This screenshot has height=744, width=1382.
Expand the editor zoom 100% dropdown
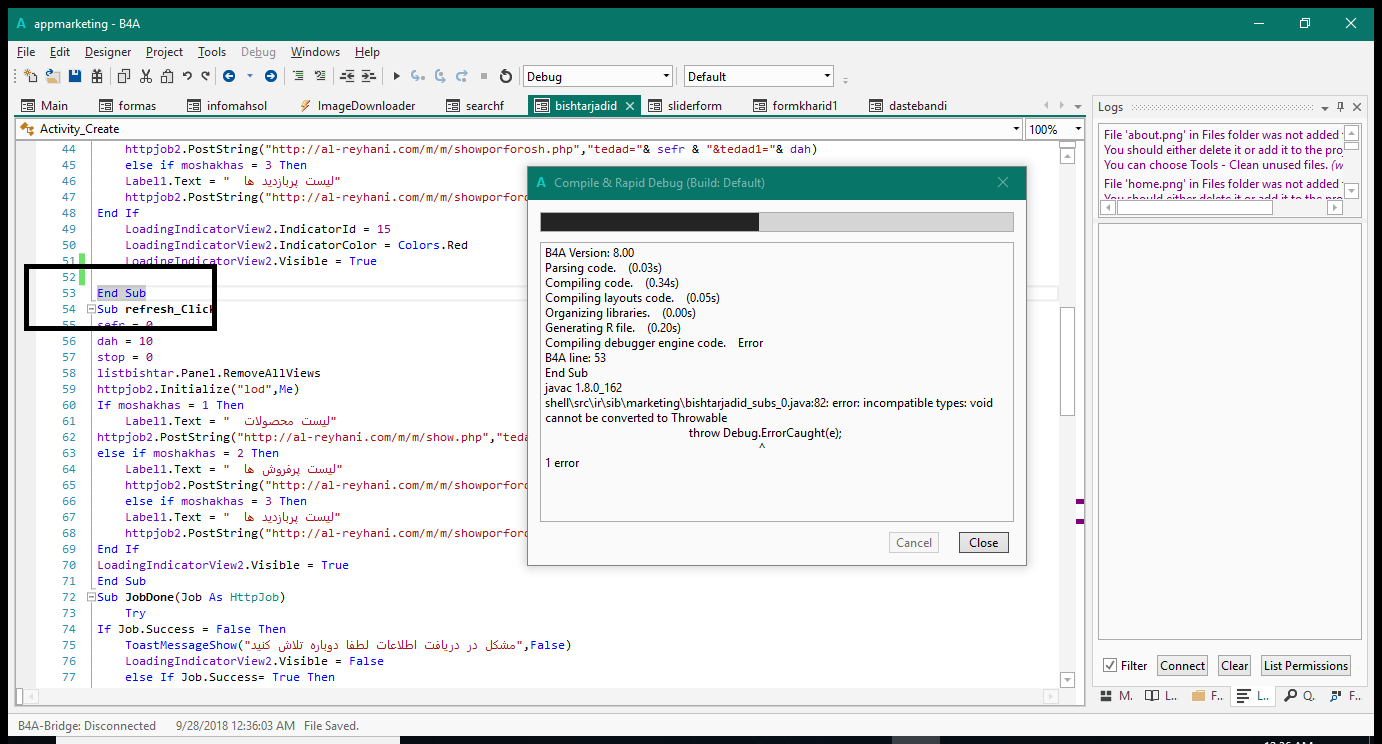1078,129
